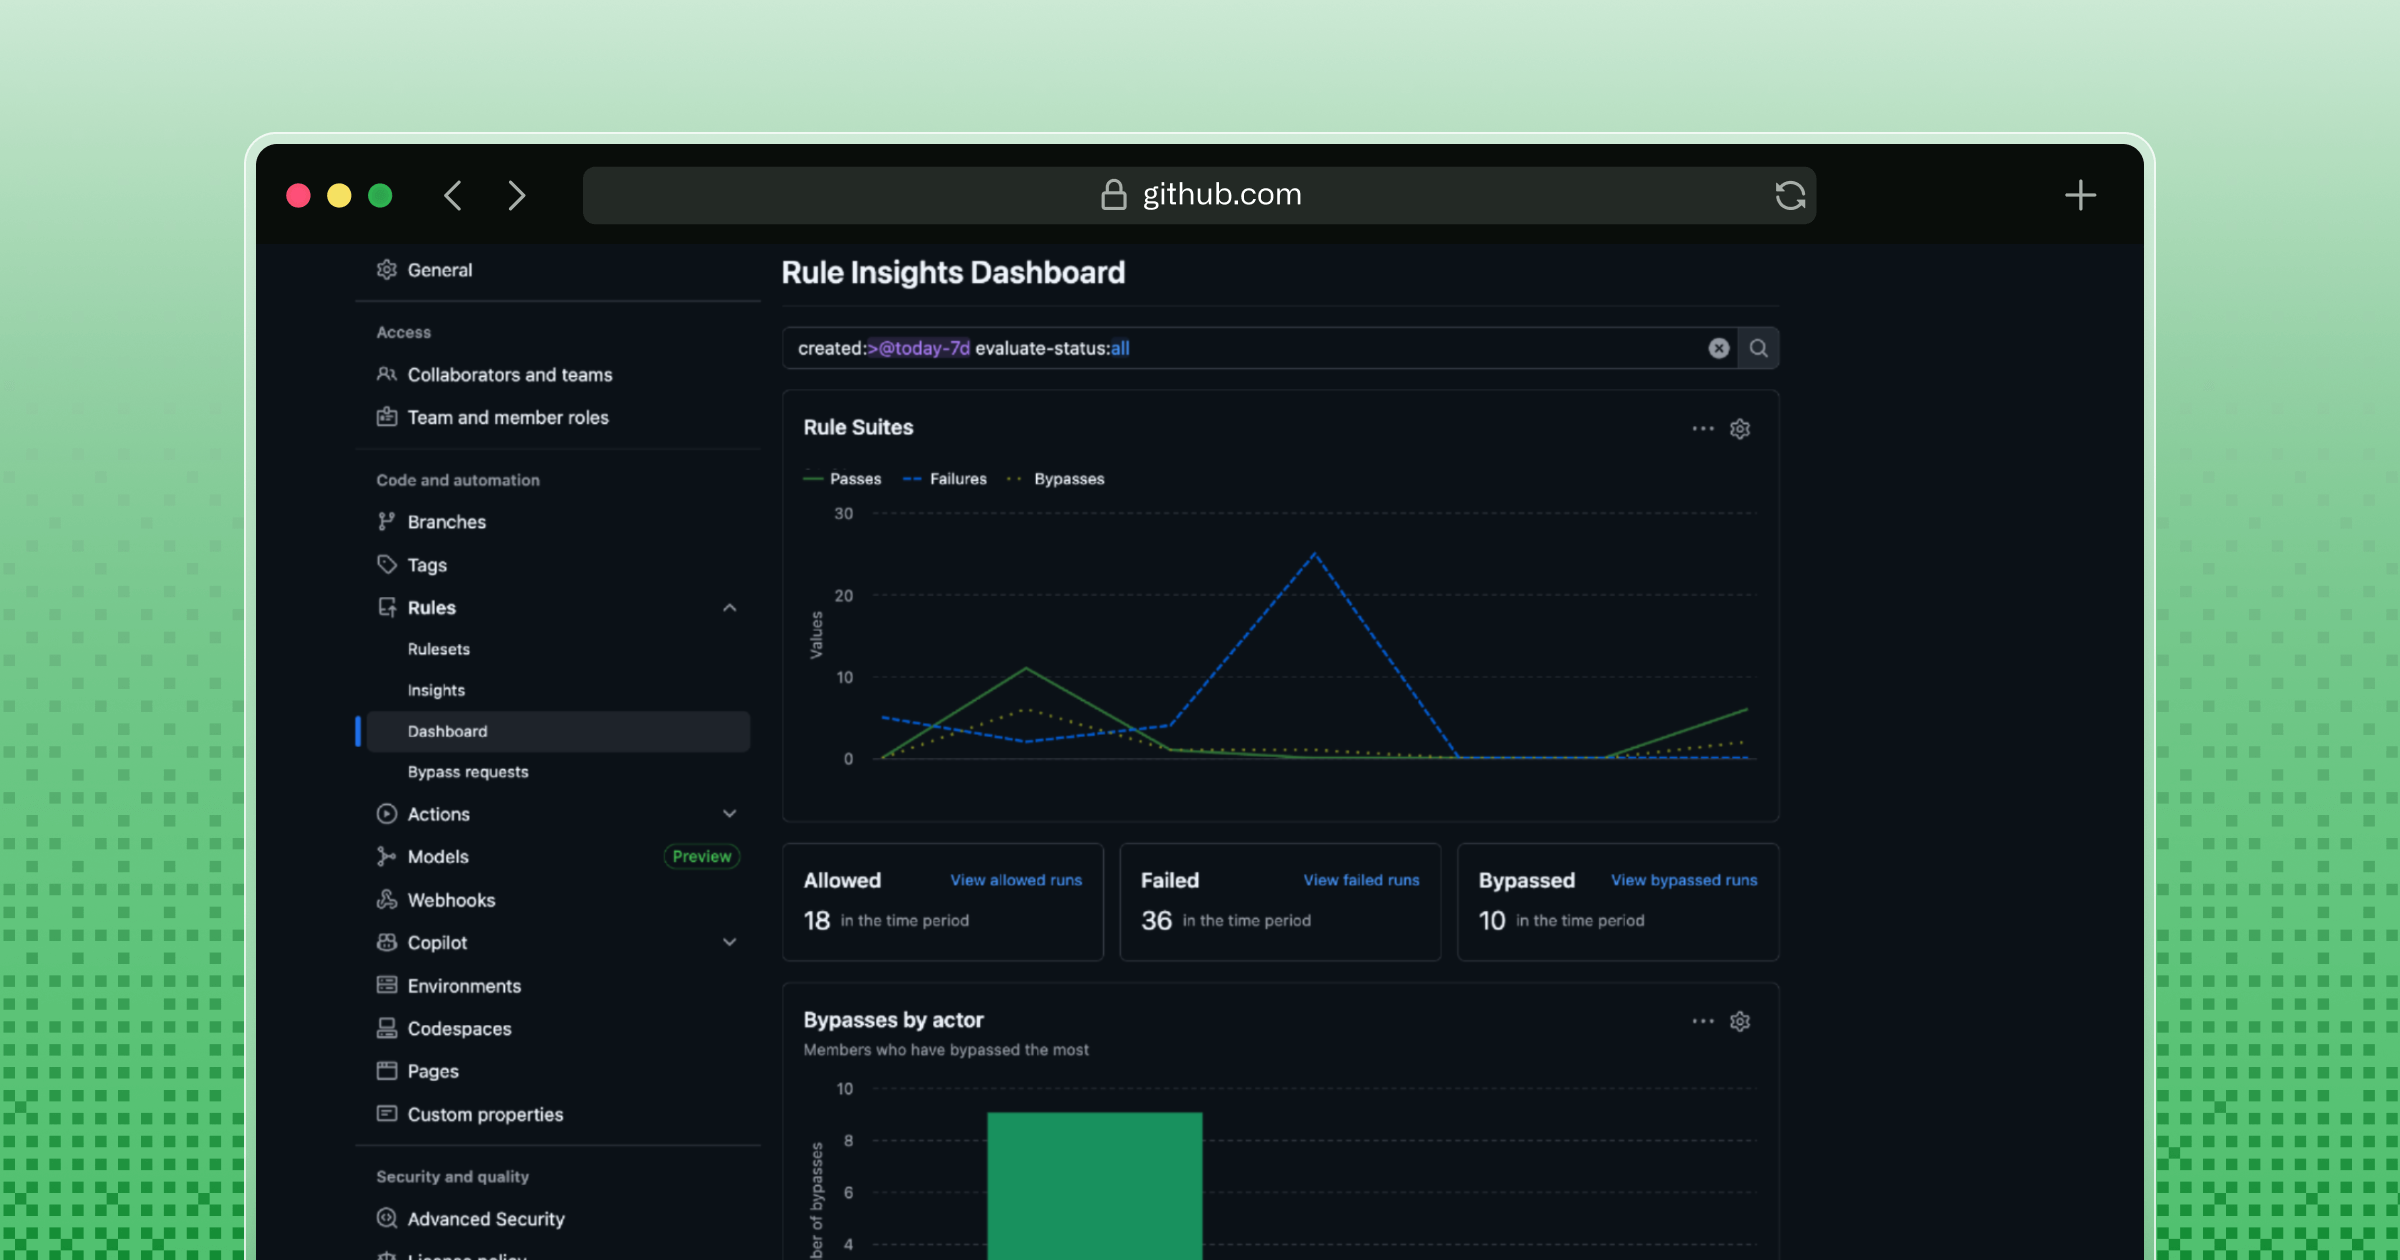Click the Branches icon in sidebar
2400x1260 pixels.
pos(386,521)
